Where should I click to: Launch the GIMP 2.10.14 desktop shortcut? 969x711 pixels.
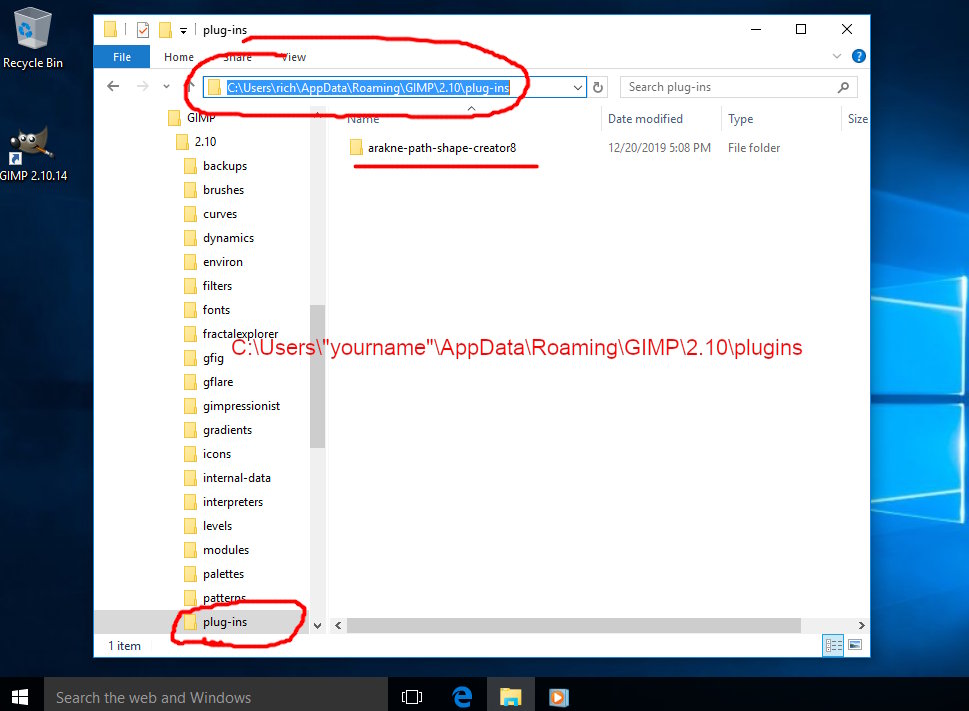coord(33,154)
